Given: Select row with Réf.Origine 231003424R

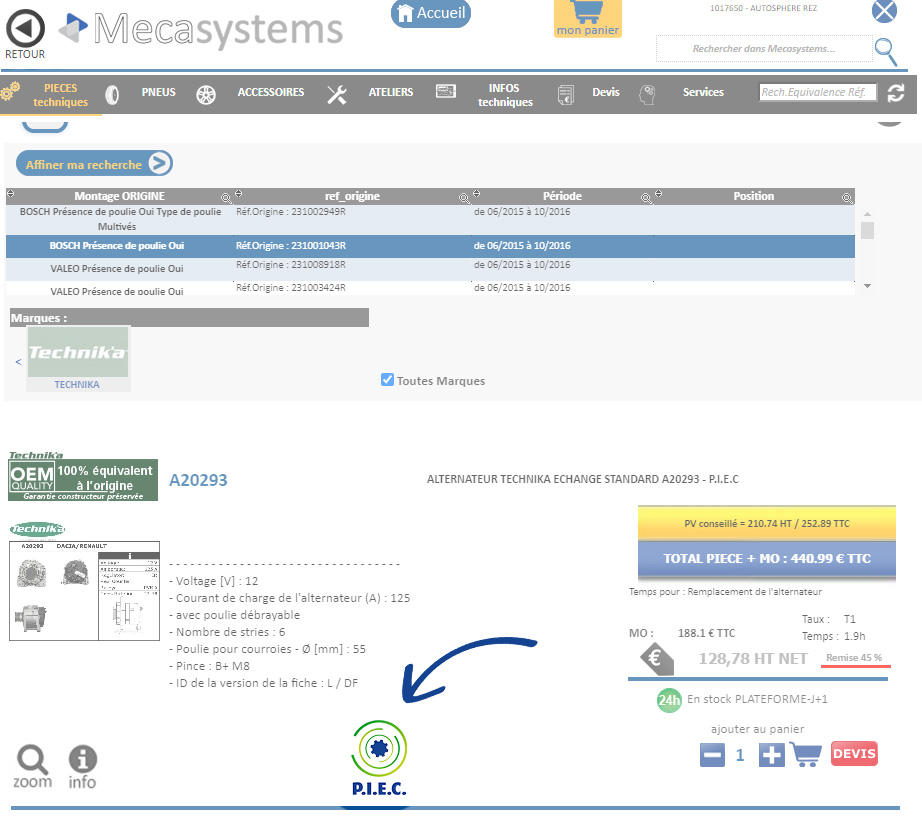Looking at the screenshot, I should click(x=430, y=288).
